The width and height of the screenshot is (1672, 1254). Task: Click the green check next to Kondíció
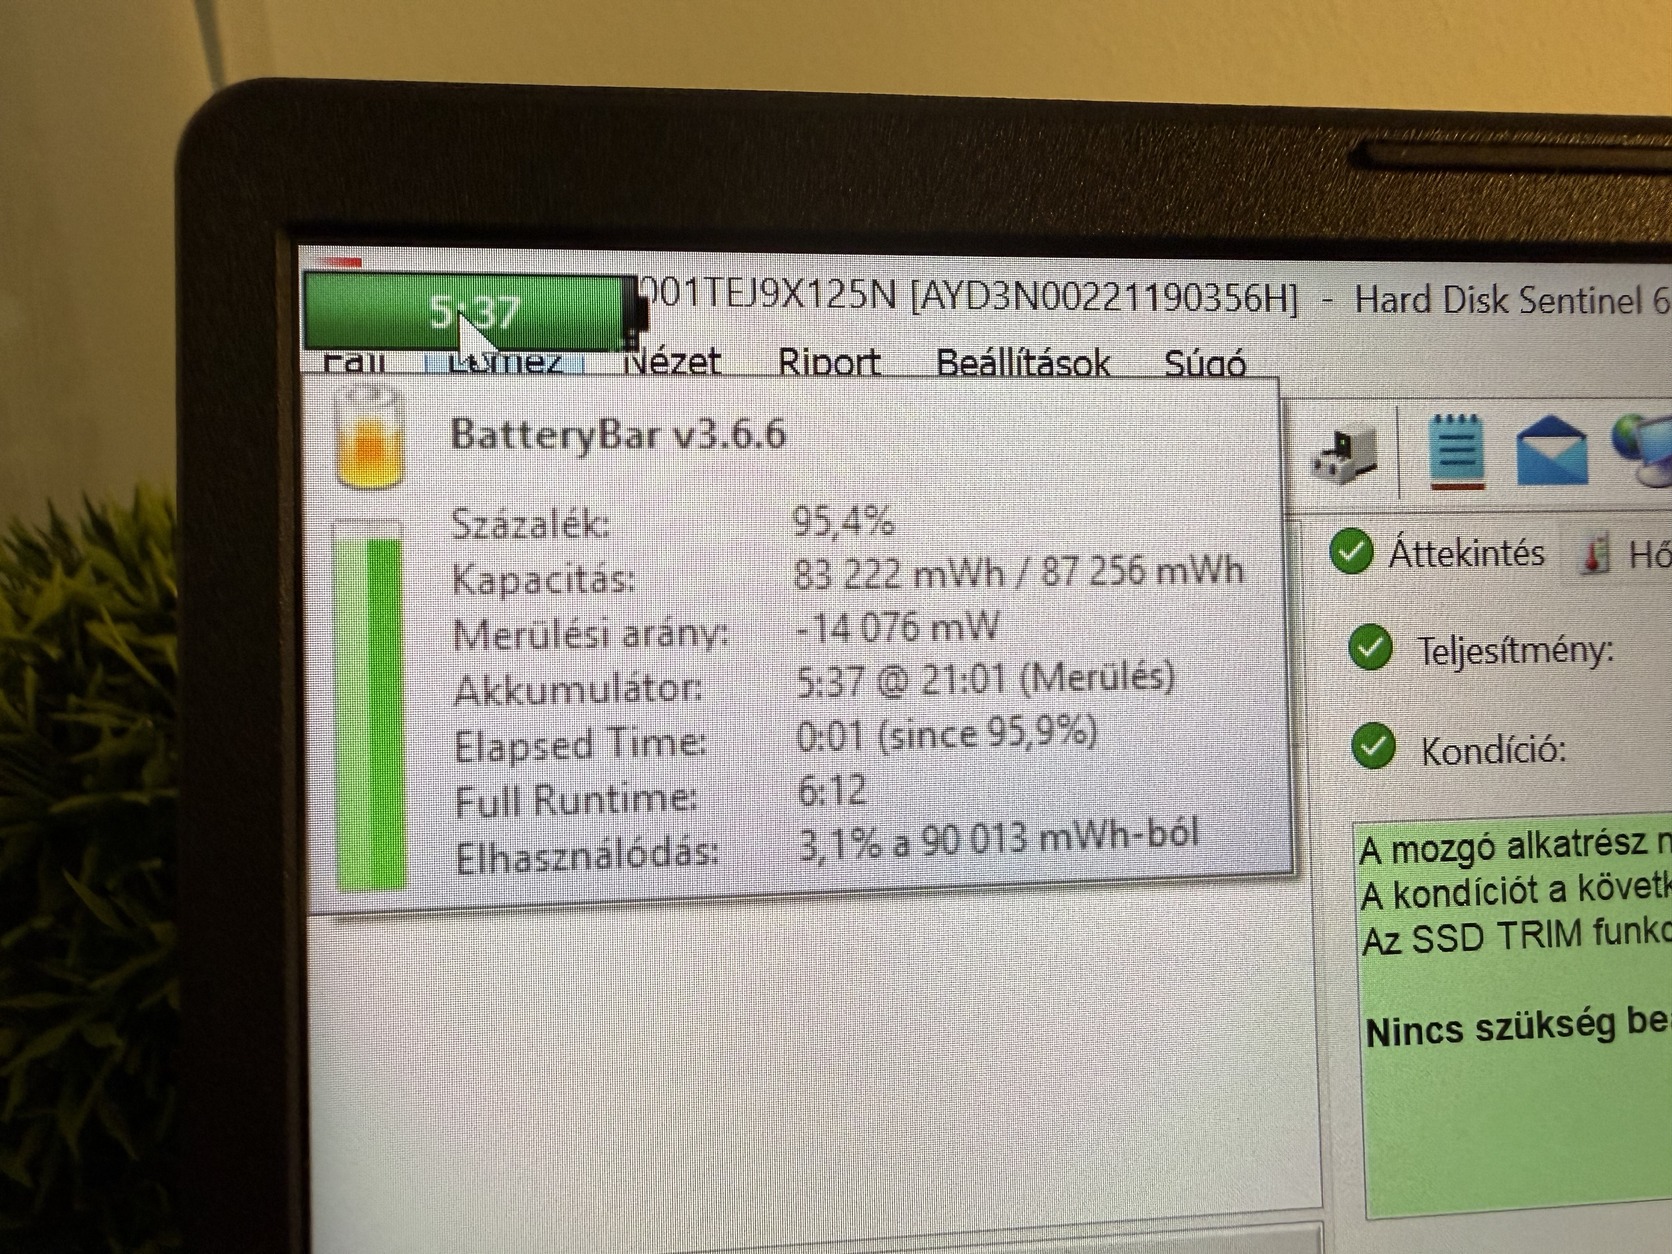click(x=1373, y=746)
